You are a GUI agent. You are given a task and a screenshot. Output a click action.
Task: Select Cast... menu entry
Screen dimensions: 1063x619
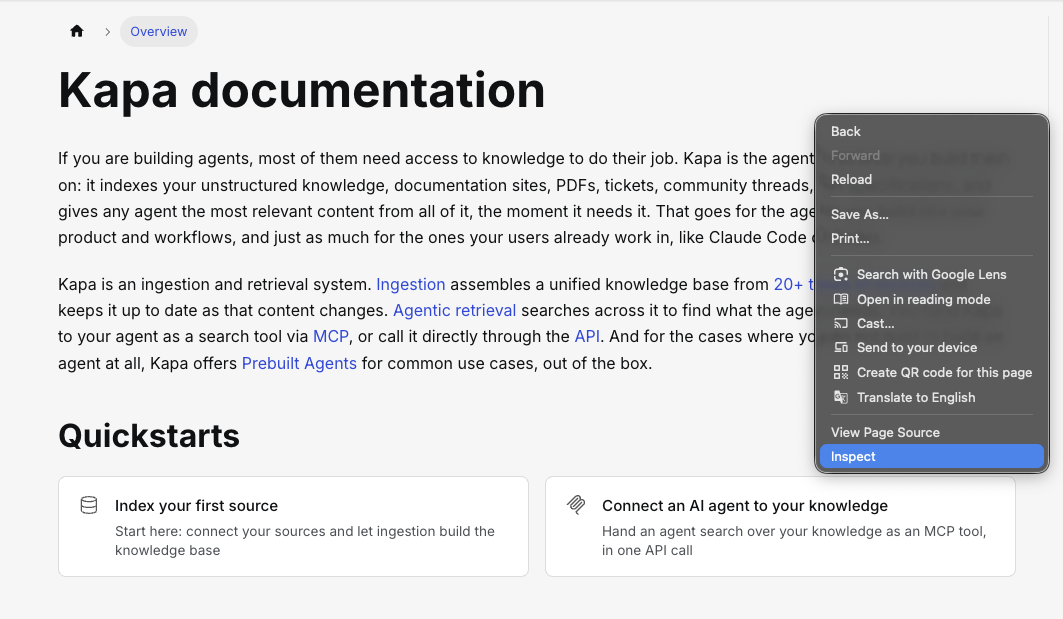pos(931,323)
